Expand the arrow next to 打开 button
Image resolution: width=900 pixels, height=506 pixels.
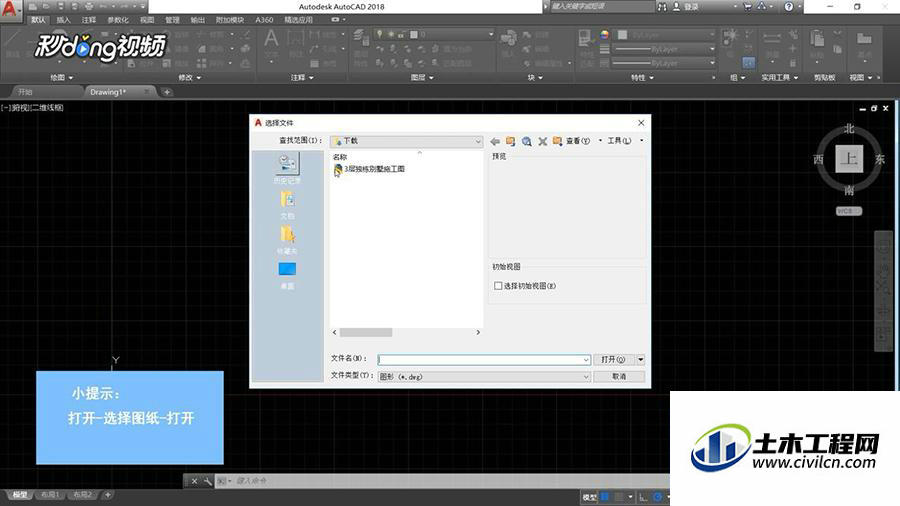click(640, 359)
